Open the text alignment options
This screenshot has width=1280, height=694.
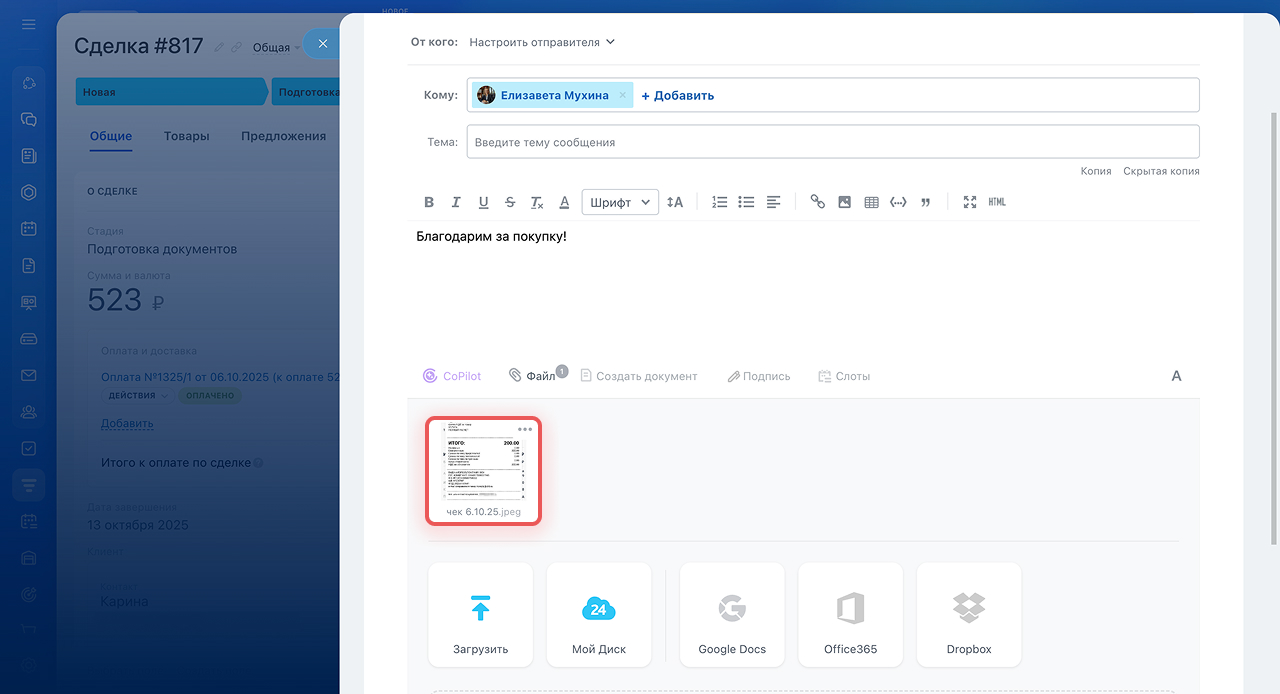773,202
